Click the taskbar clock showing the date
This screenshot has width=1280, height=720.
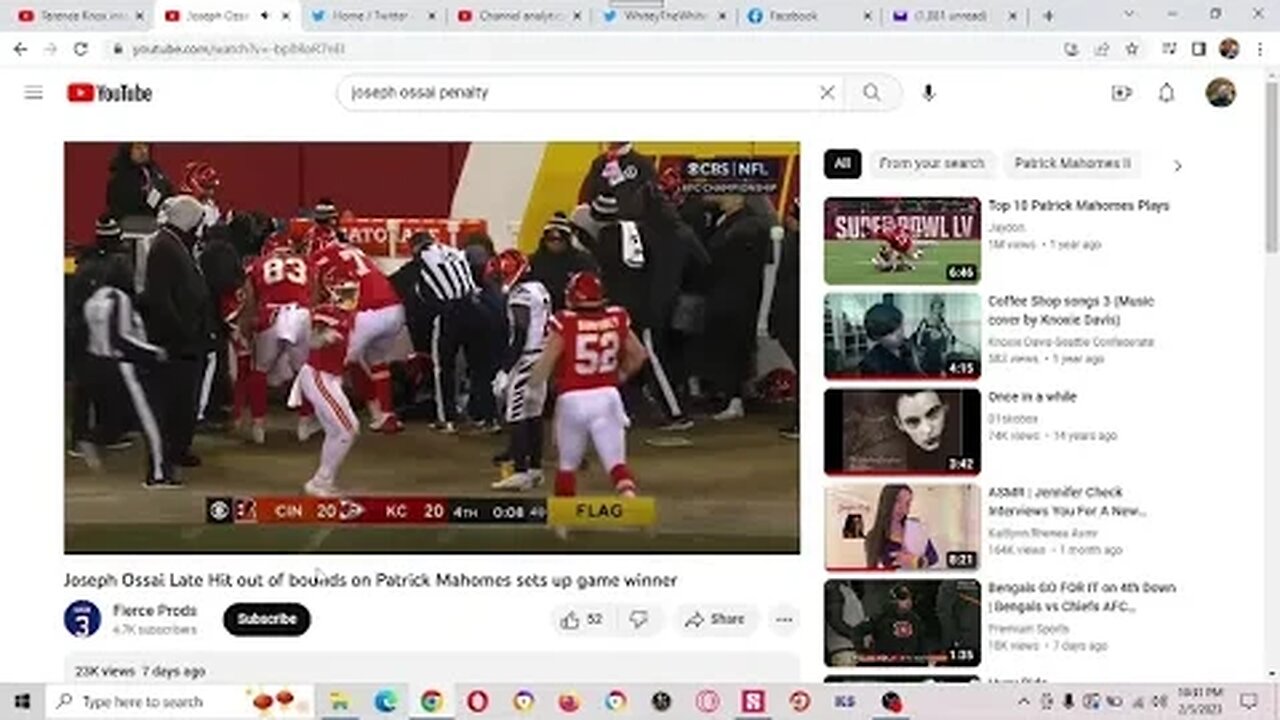1201,702
